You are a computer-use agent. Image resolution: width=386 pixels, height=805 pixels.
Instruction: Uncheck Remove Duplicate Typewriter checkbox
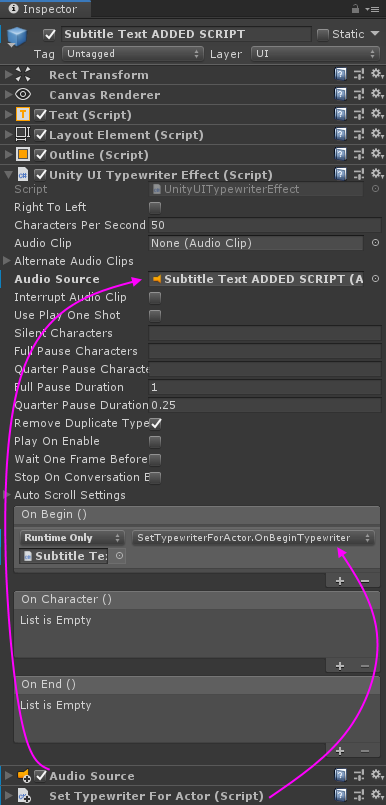coord(155,424)
